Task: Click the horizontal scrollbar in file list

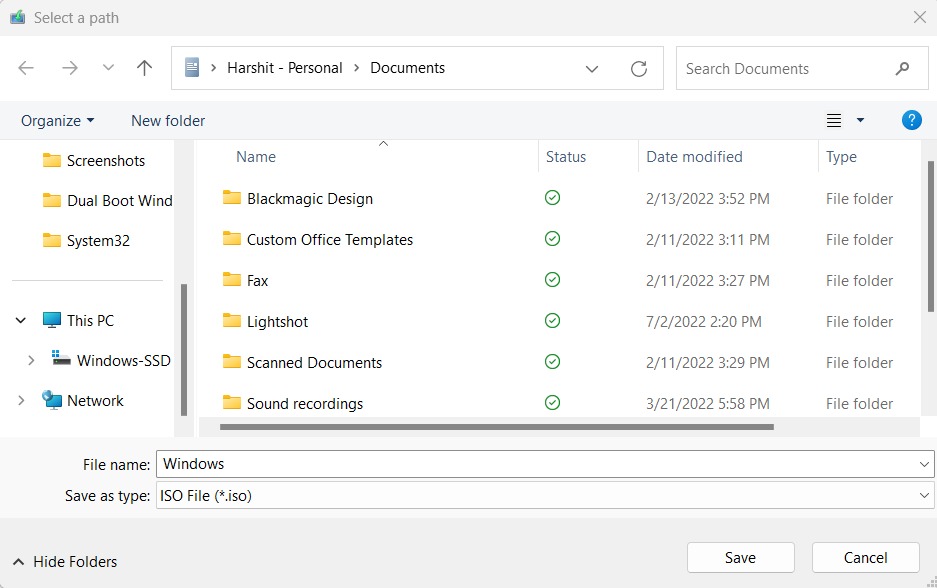Action: (496, 427)
